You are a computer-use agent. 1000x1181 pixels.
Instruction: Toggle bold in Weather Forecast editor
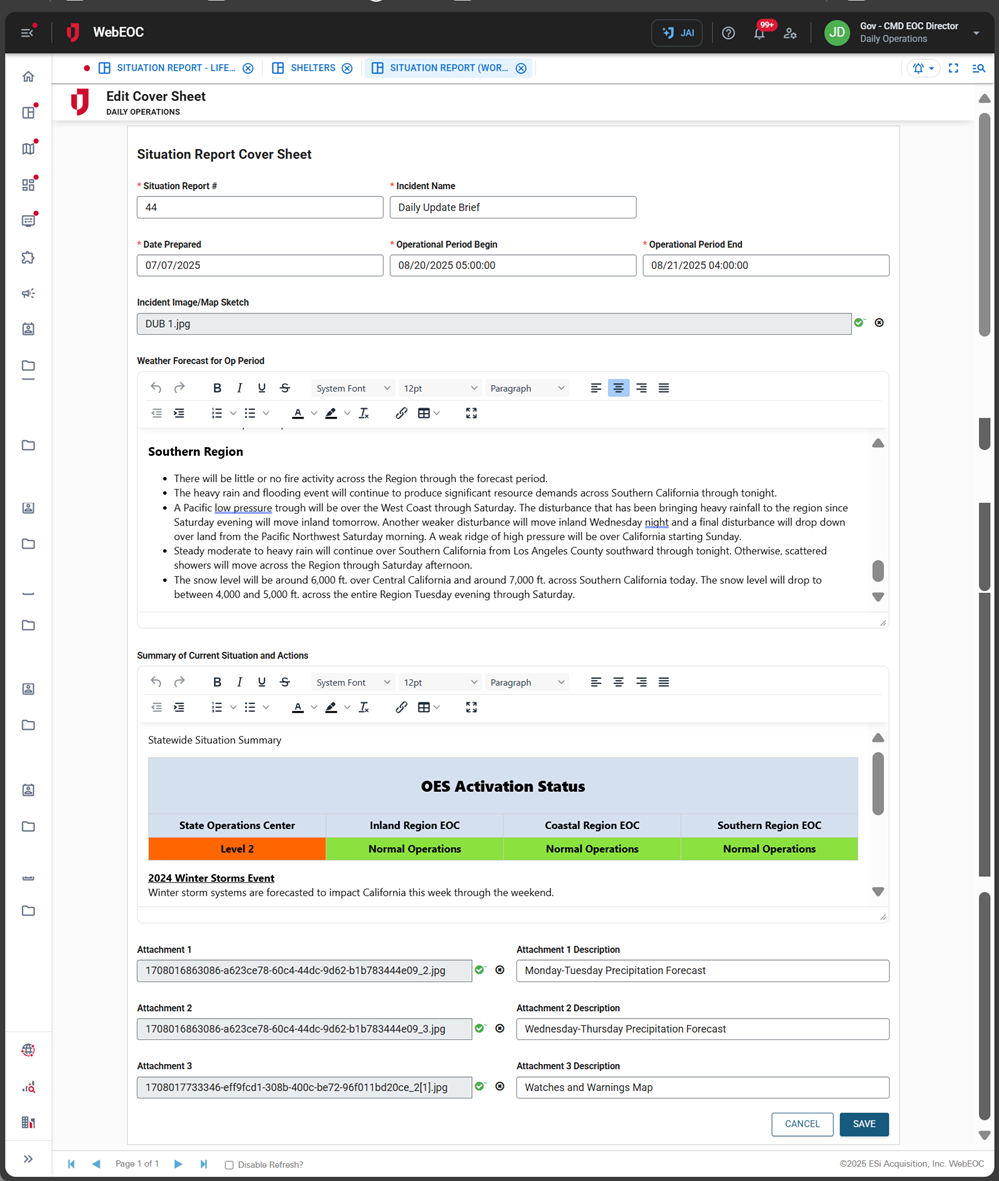[x=217, y=388]
